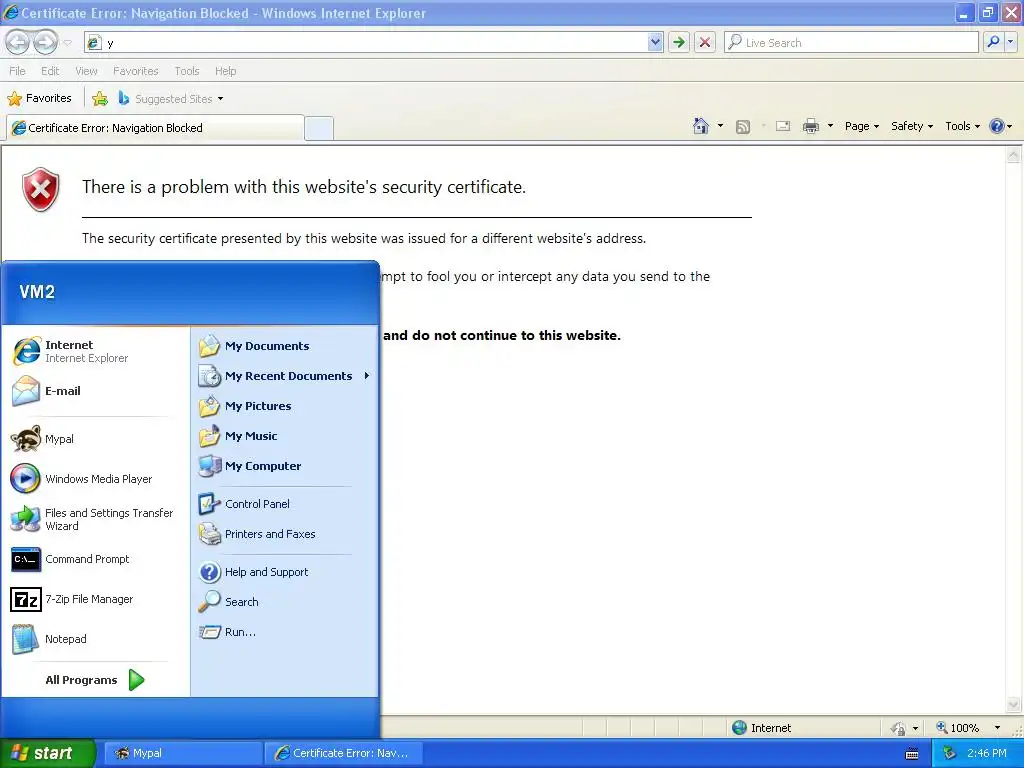Open Home button dropdown arrow

pos(720,126)
